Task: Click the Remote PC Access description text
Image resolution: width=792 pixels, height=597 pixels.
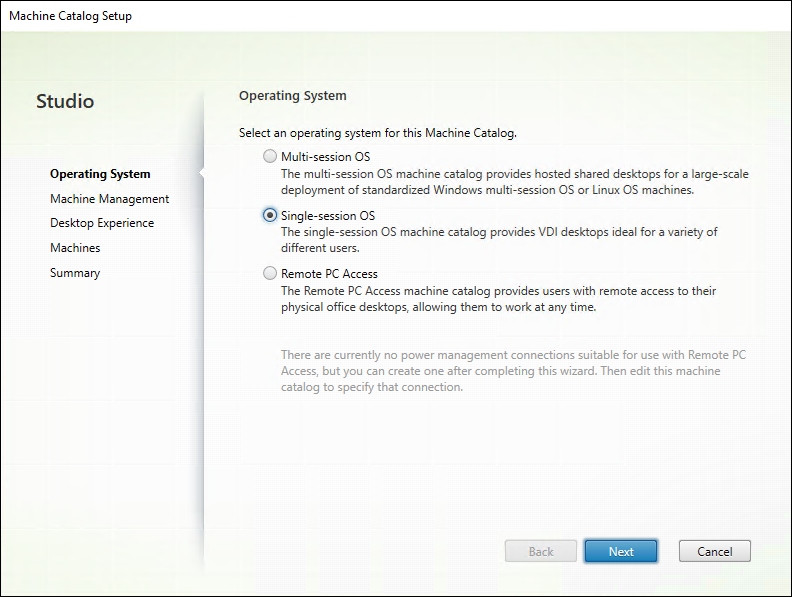Action: [499, 299]
